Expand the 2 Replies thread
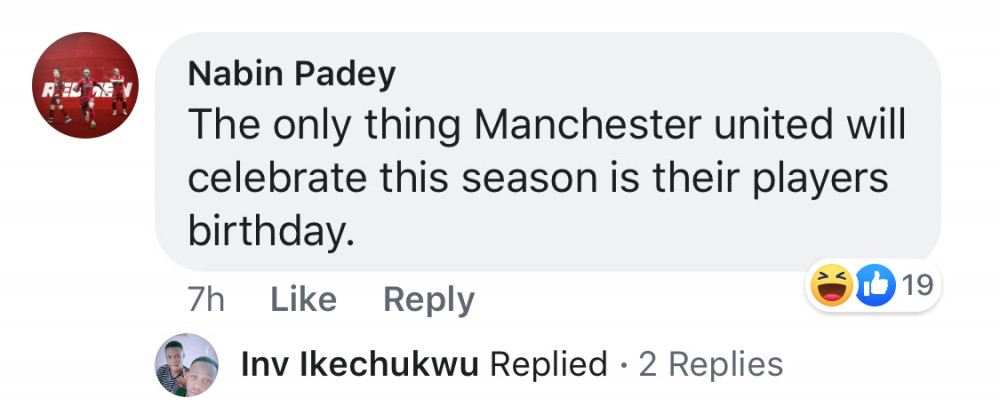 pos(711,365)
